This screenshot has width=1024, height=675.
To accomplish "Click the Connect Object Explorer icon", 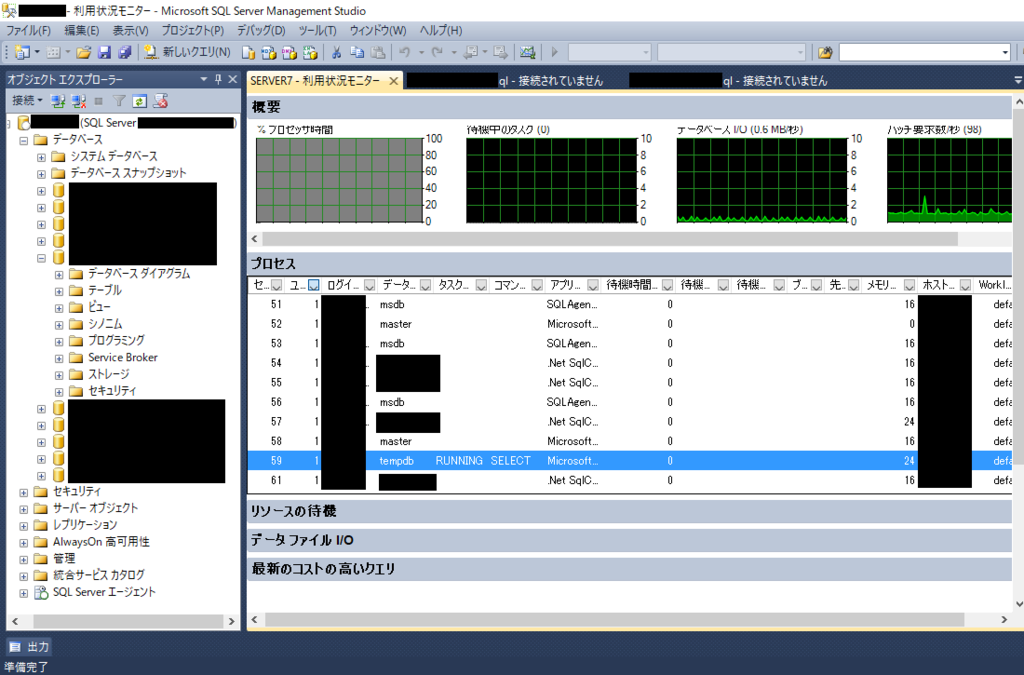I will tap(58, 101).
